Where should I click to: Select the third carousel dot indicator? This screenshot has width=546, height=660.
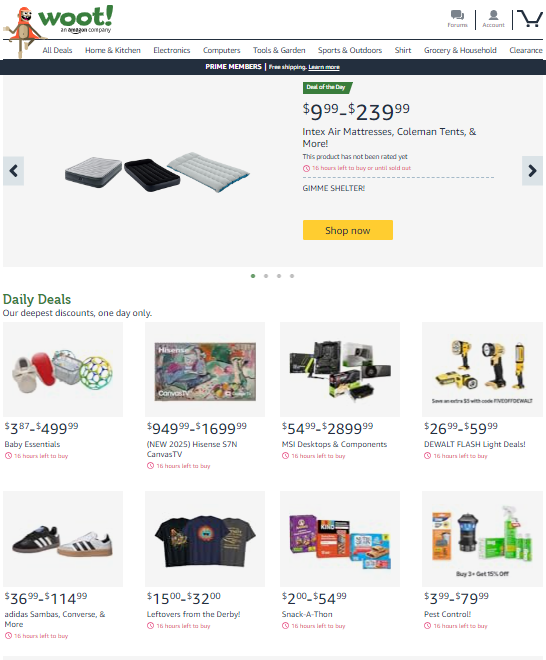279,276
